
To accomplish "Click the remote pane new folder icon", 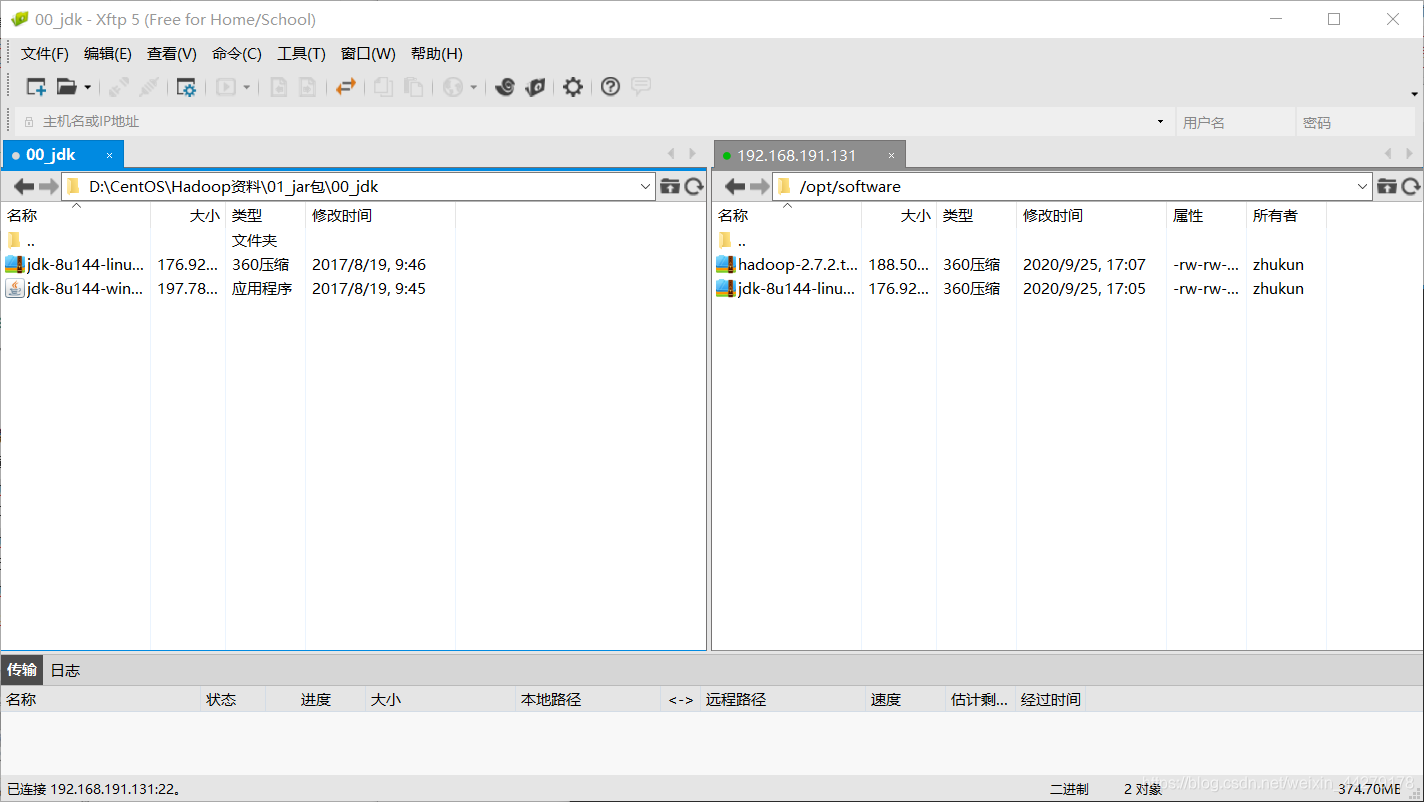I will [x=1387, y=186].
